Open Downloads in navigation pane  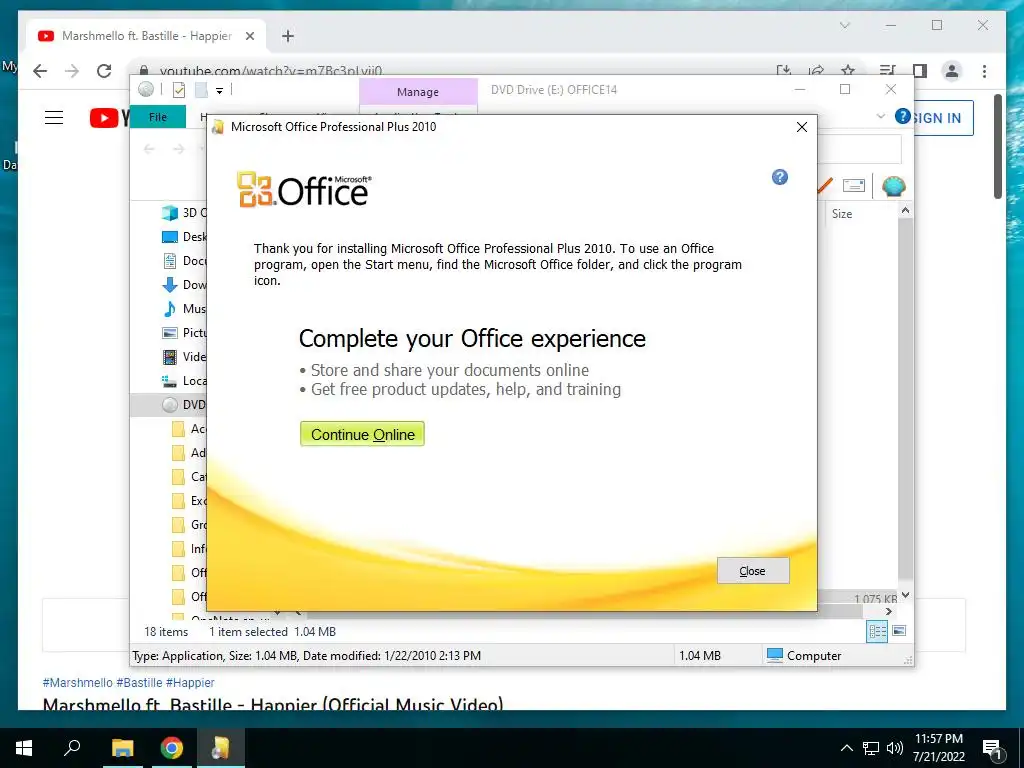coord(185,285)
